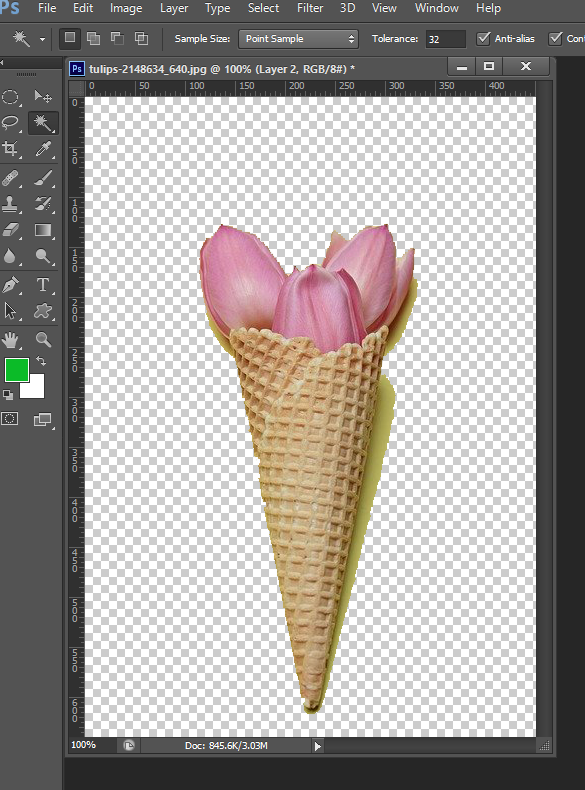The width and height of the screenshot is (585, 790).
Task: Choose Add to Selection mode
Action: tap(93, 39)
